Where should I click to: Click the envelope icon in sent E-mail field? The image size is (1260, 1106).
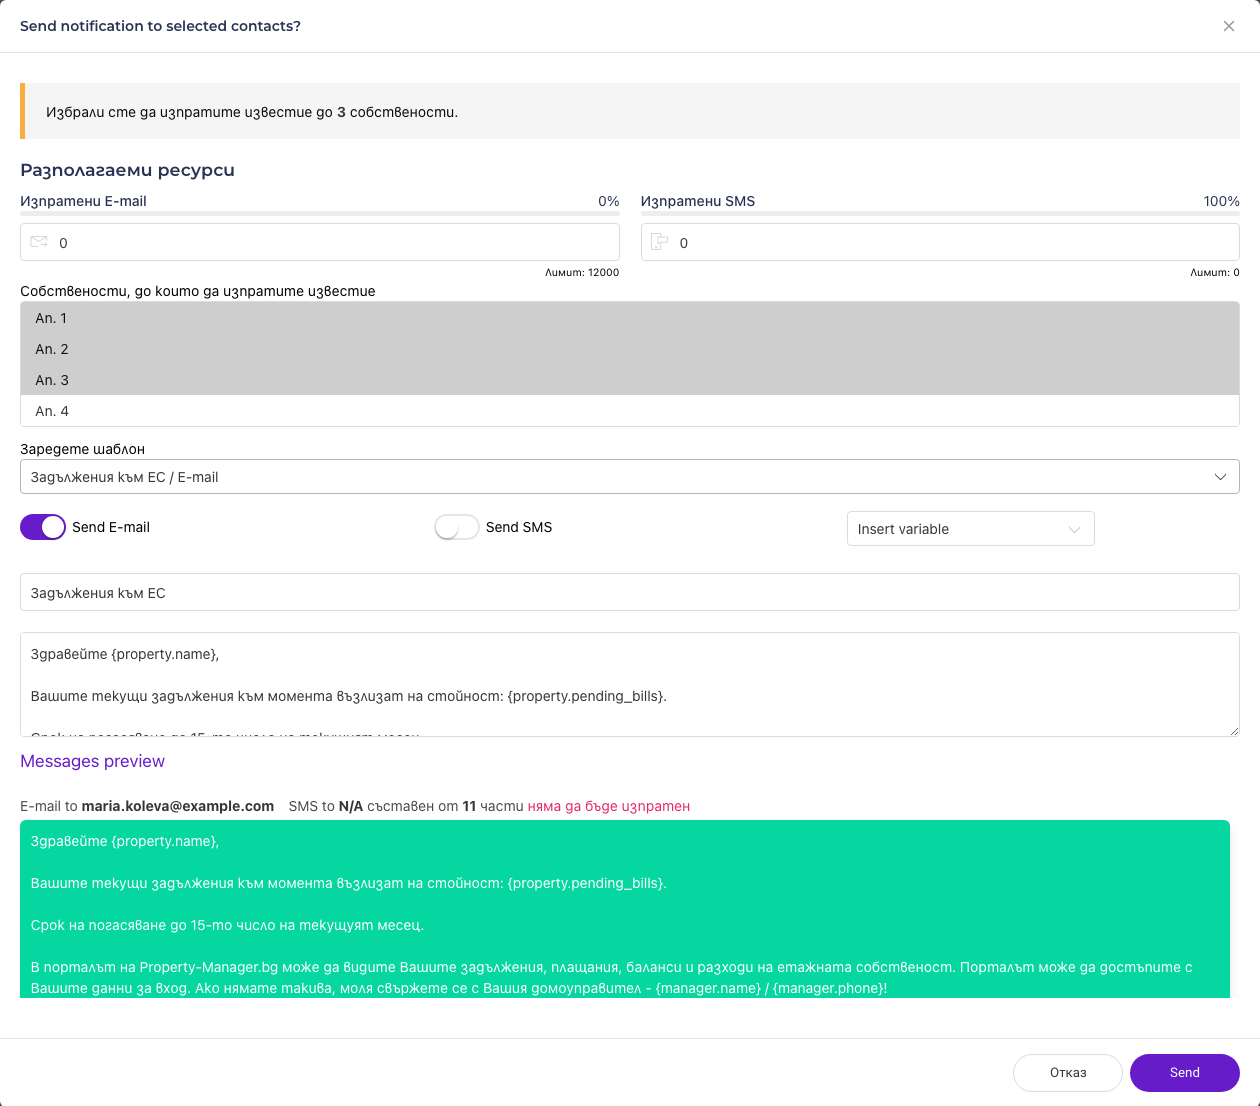(39, 242)
